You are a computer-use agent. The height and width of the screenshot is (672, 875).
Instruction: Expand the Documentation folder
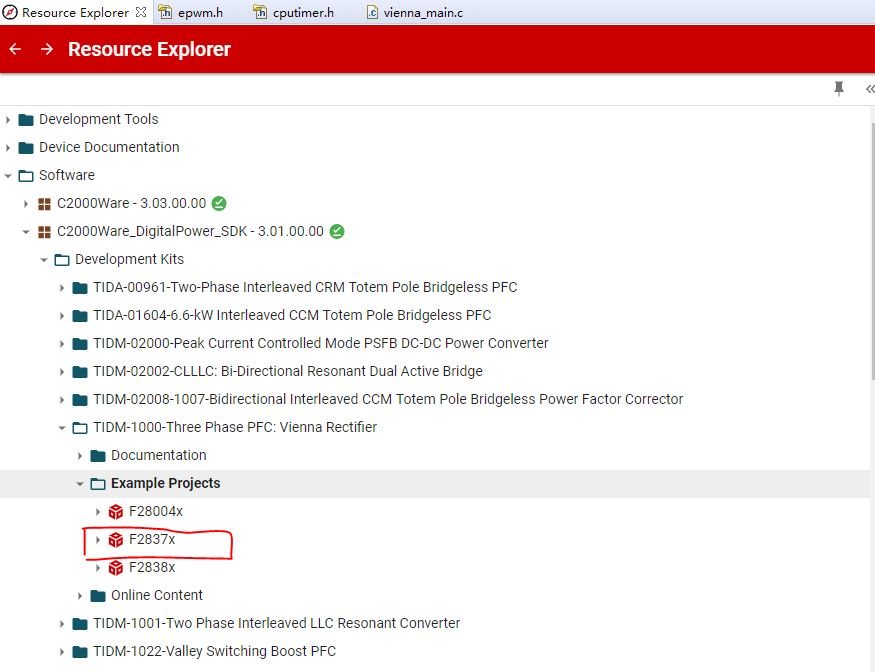tap(80, 456)
